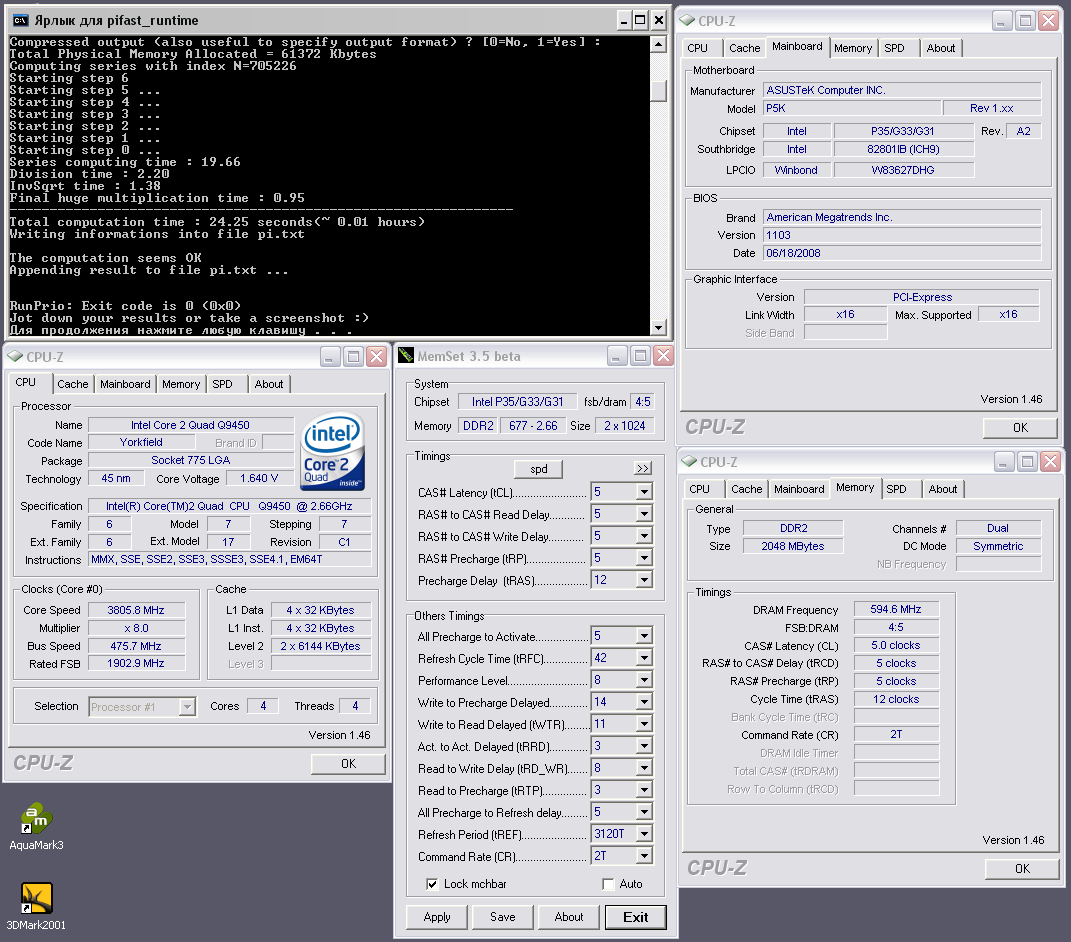Image resolution: width=1071 pixels, height=942 pixels.
Task: Click the CPU-Z Memory window title icon
Action: pyautogui.click(x=689, y=462)
